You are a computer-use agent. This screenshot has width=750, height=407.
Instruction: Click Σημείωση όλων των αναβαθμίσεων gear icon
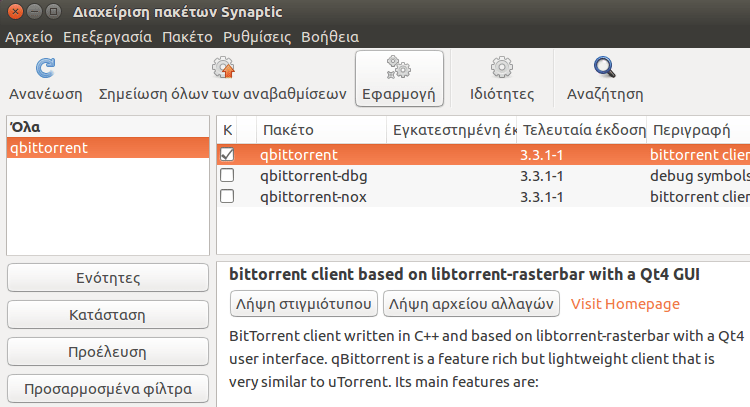tap(223, 67)
